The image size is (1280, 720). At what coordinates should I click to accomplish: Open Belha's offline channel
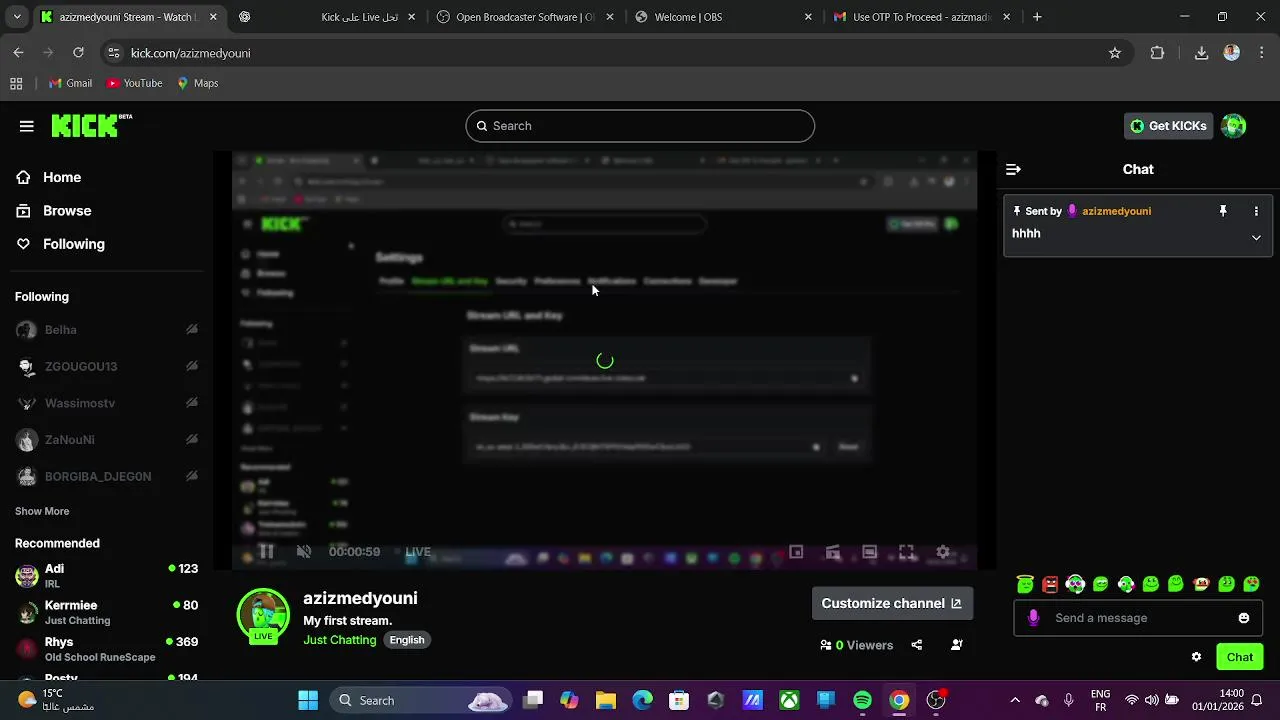pyautogui.click(x=106, y=330)
